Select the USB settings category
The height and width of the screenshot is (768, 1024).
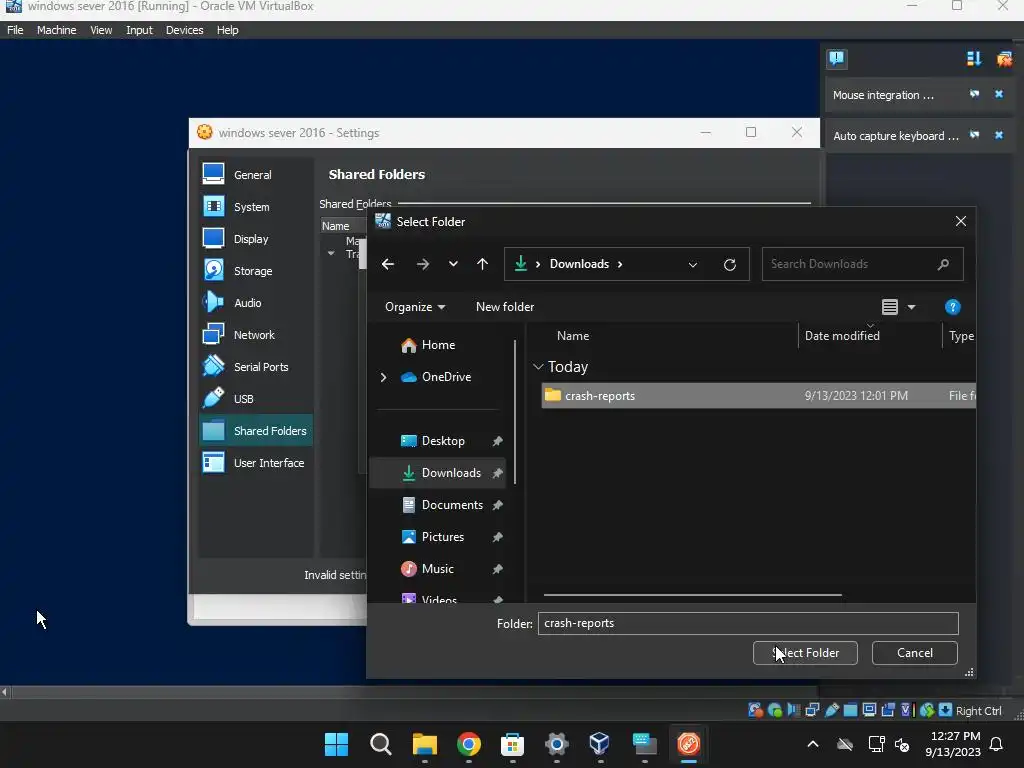point(256,398)
